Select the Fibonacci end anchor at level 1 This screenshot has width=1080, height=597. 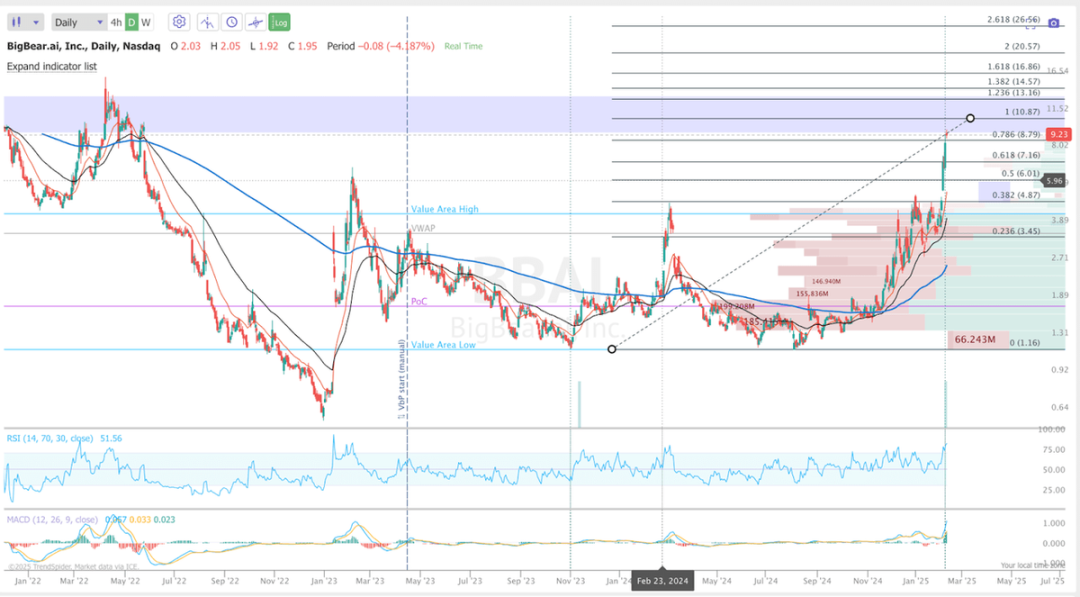[970, 118]
